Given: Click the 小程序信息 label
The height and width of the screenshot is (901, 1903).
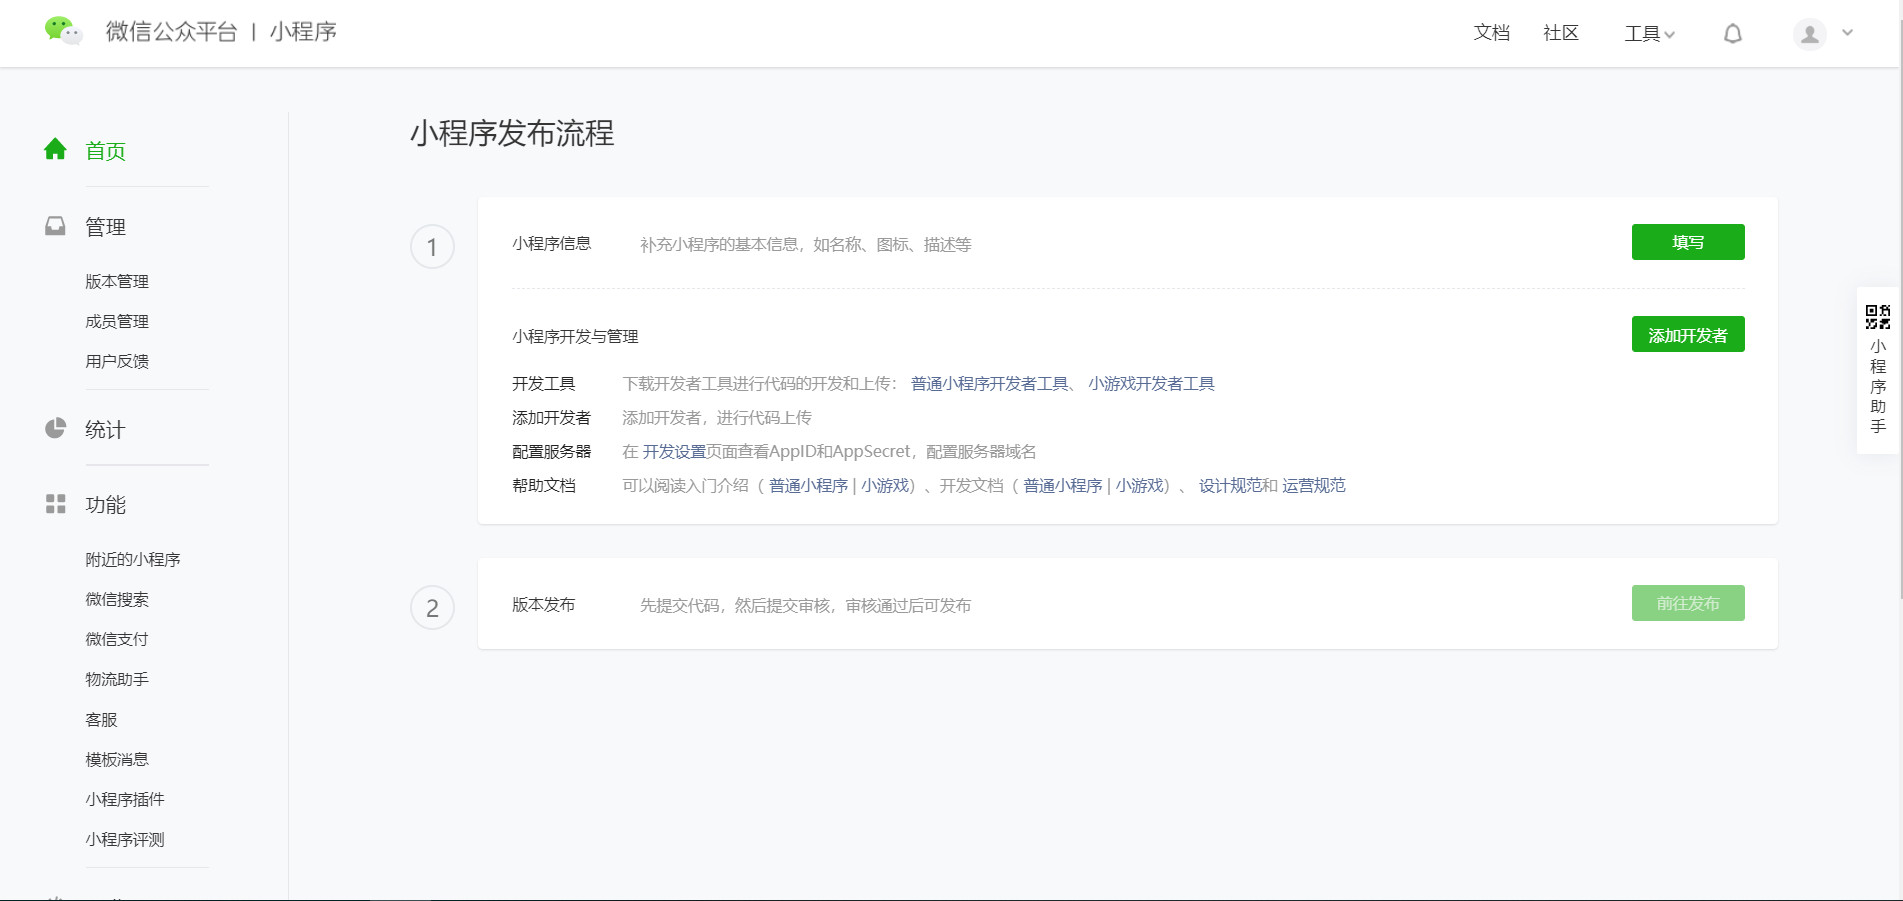Looking at the screenshot, I should 552,244.
